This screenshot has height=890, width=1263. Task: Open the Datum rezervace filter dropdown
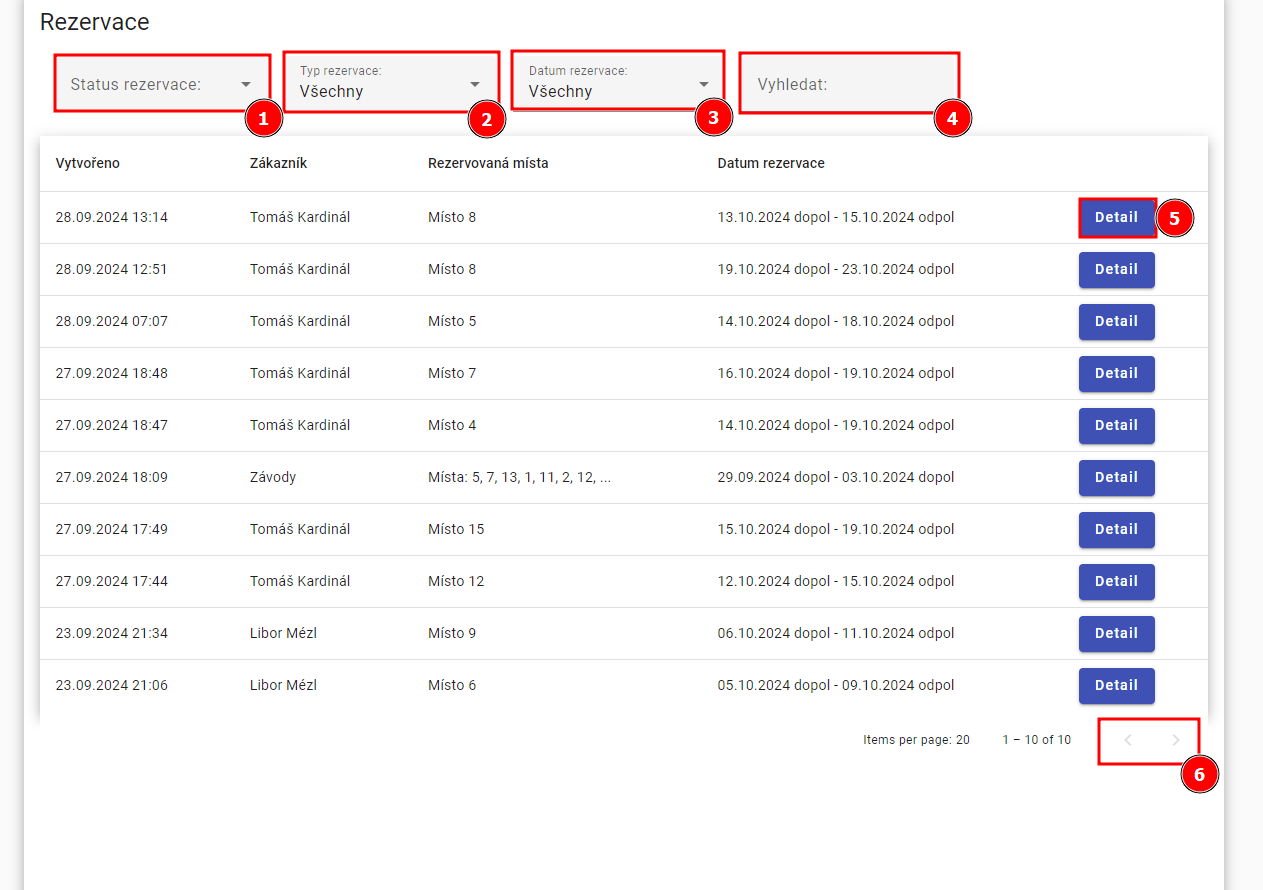point(608,84)
